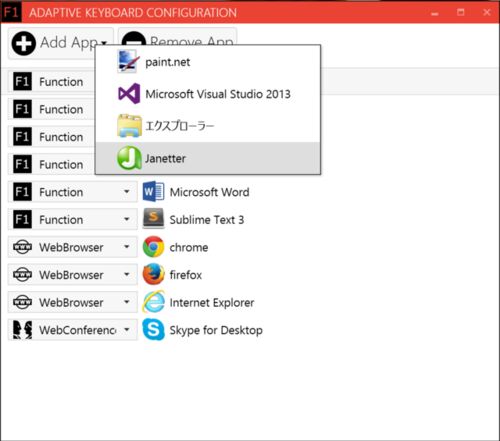The image size is (500, 441).
Task: Open the Function dropdown beside Microsoft Word
Action: 73,192
